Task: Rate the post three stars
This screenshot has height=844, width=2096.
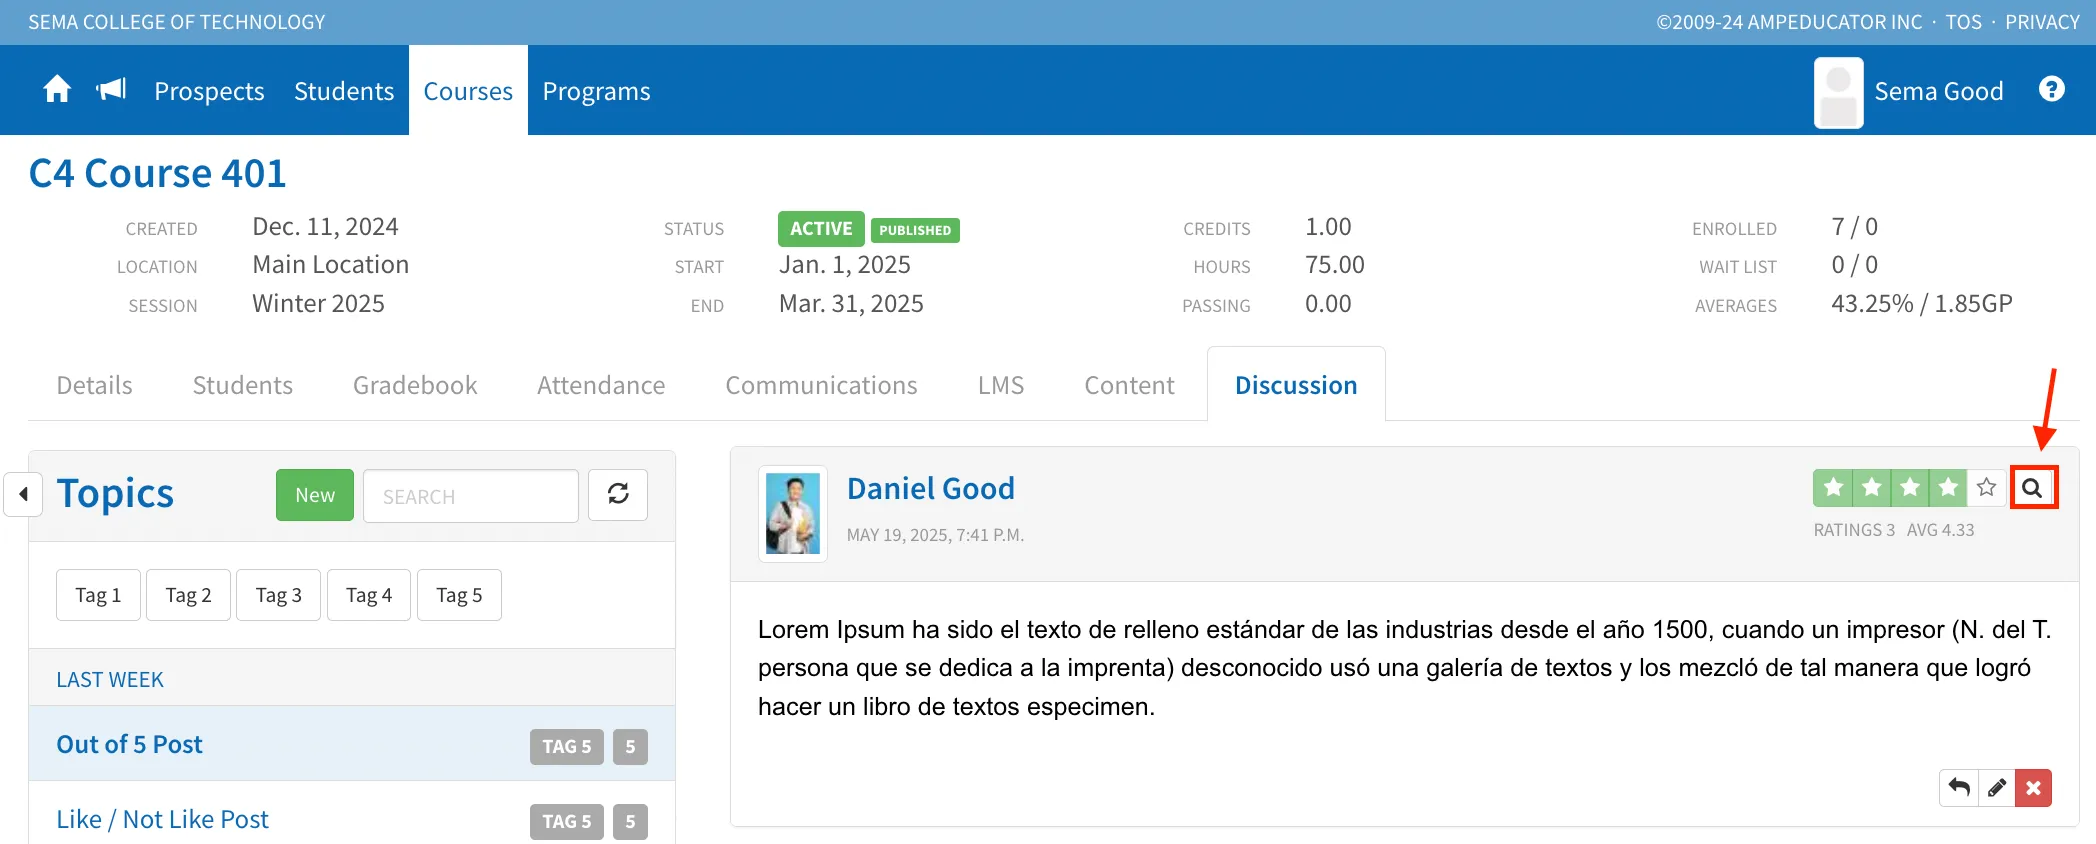Action: click(x=1909, y=488)
